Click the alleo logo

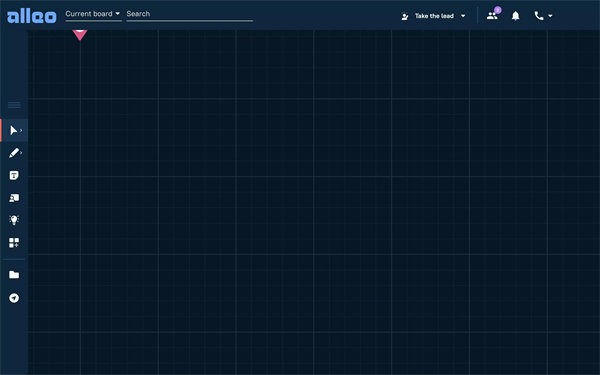pyautogui.click(x=32, y=16)
